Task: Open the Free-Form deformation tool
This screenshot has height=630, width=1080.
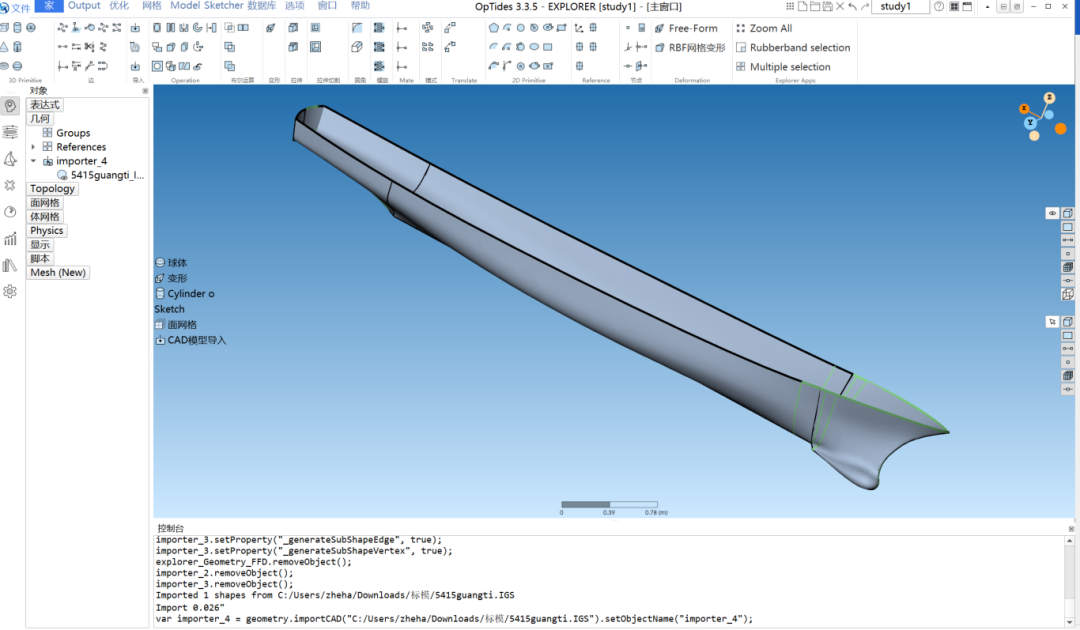Action: [686, 28]
